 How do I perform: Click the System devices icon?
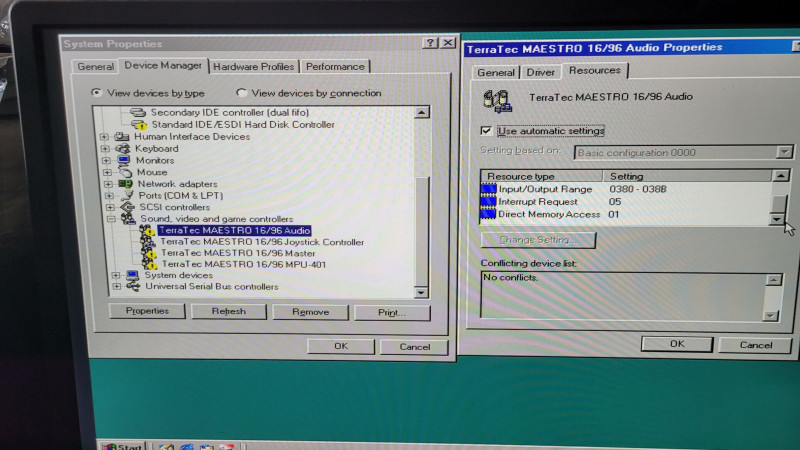[x=133, y=276]
